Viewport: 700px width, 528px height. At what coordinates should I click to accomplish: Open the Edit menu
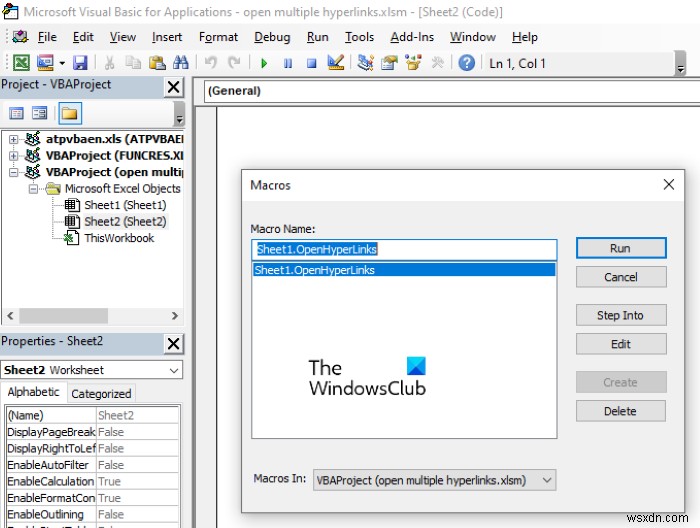point(83,37)
